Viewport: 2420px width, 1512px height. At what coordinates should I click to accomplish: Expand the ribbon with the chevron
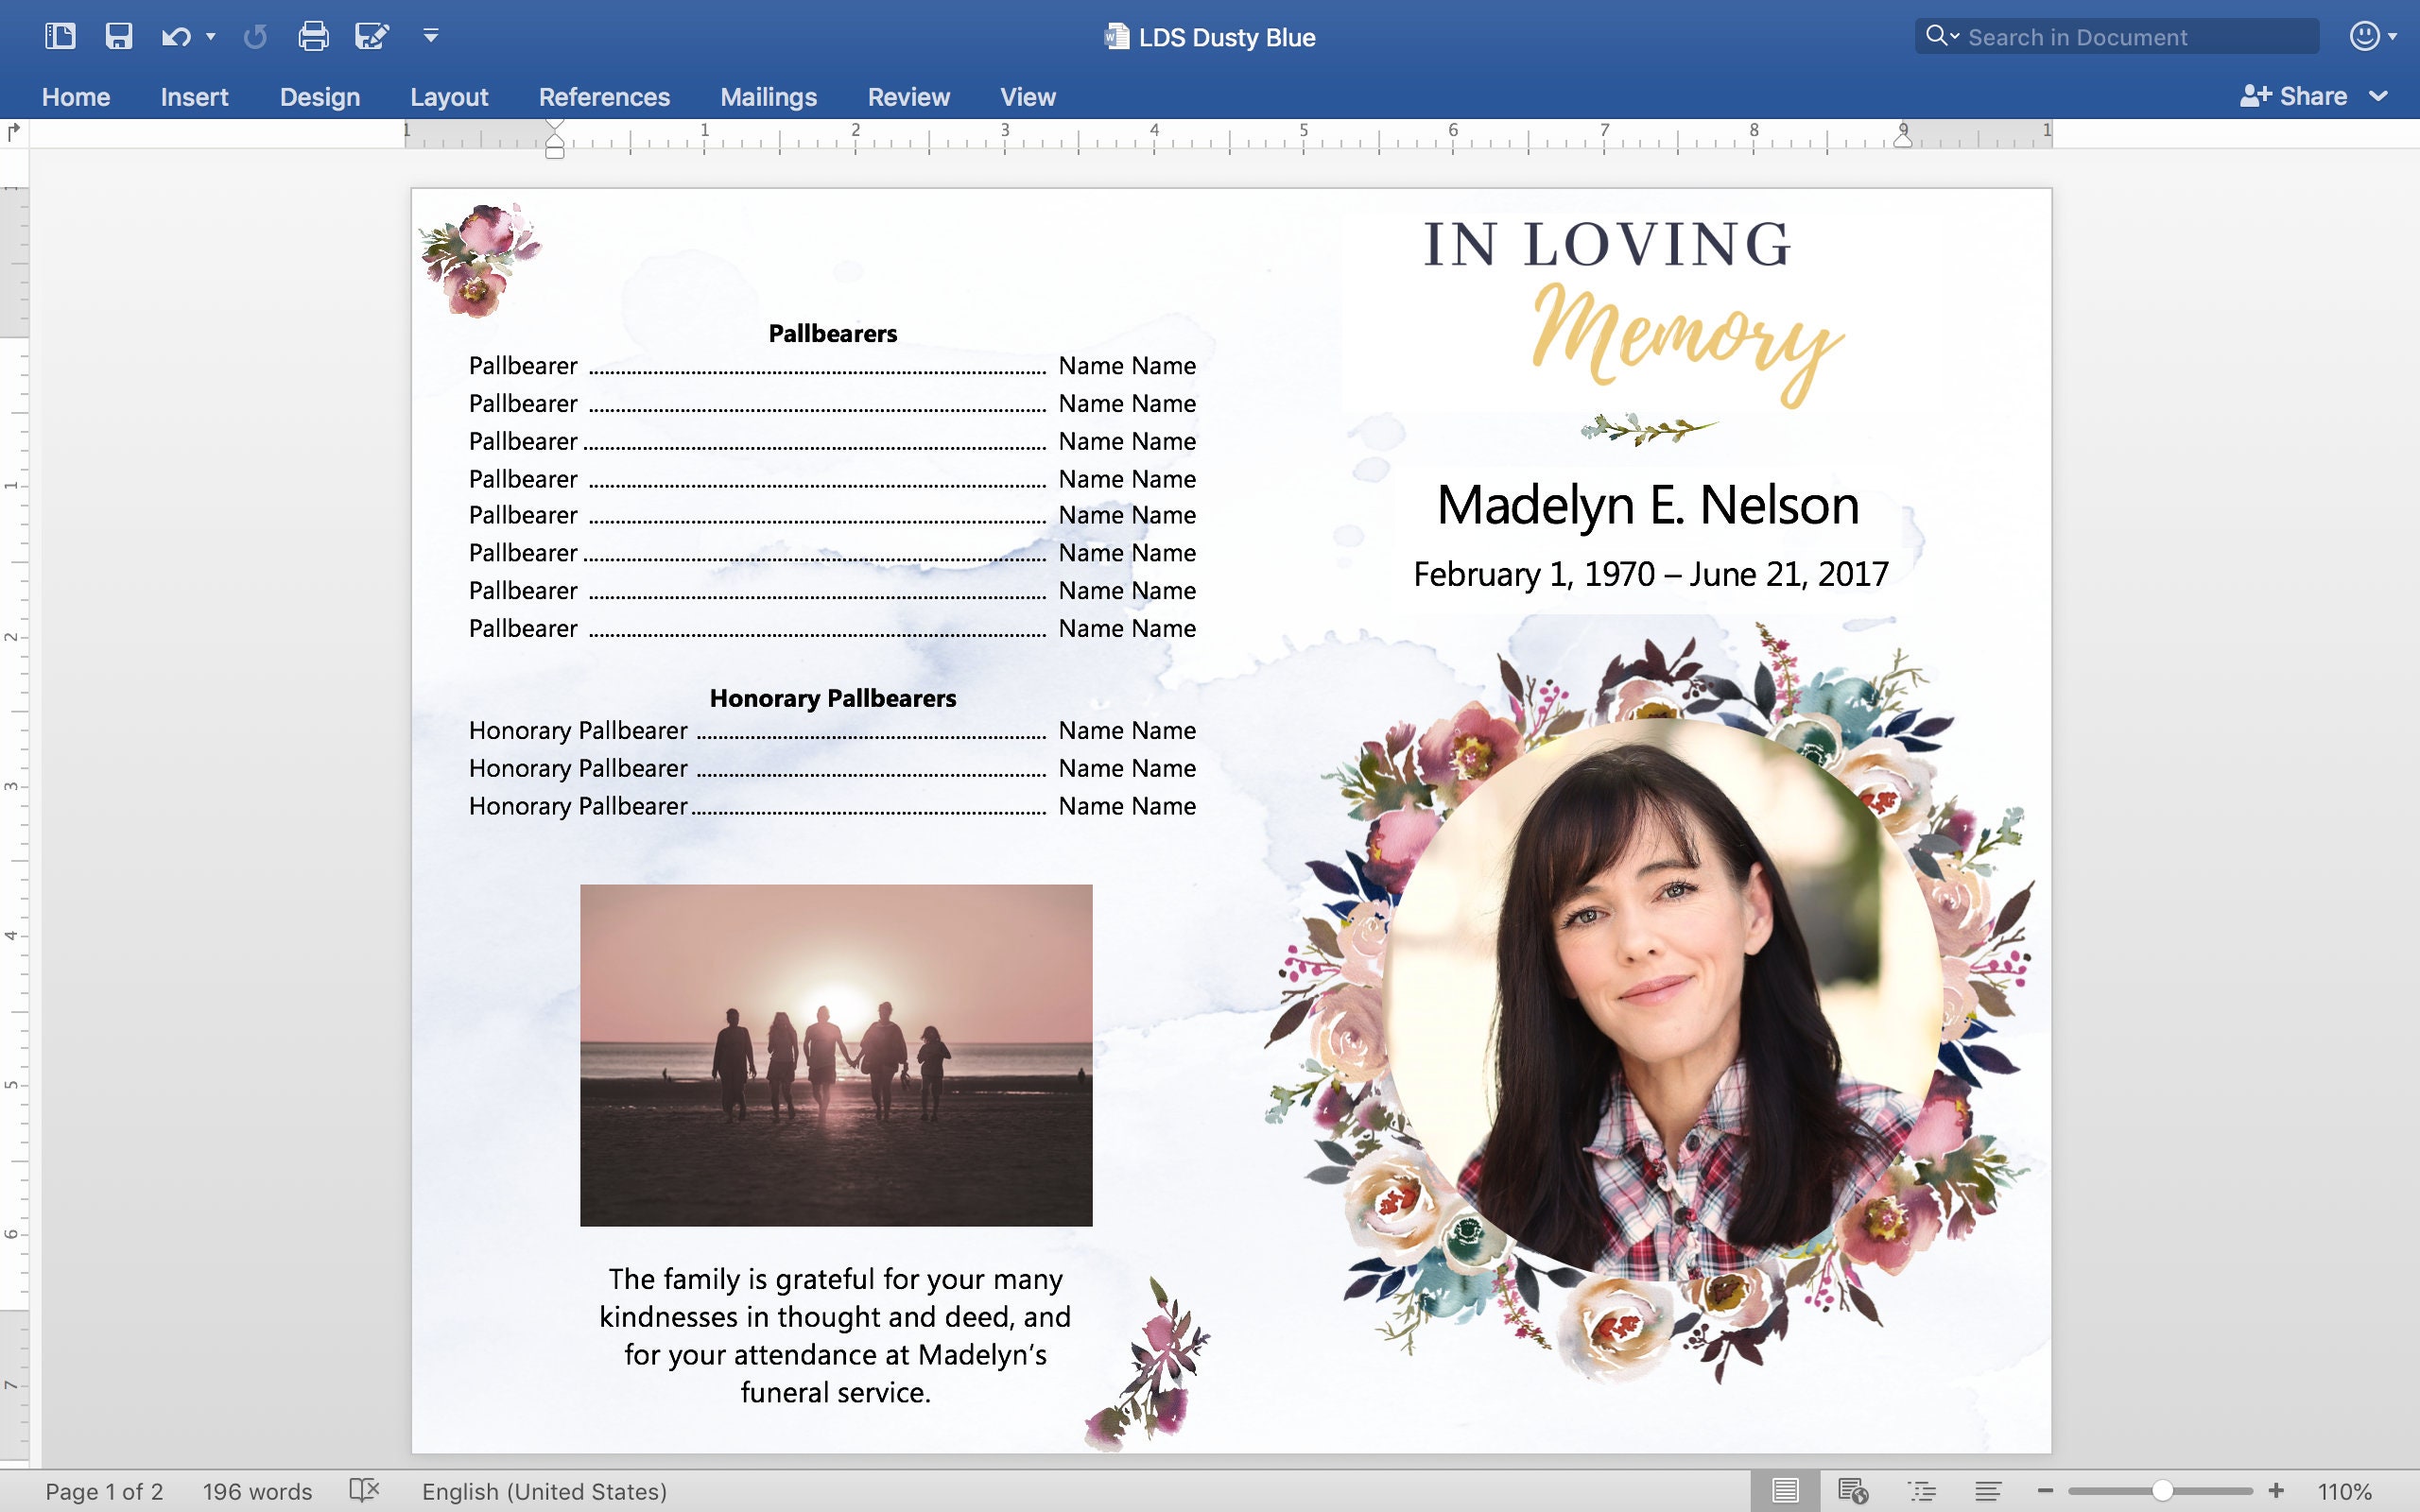[x=2379, y=96]
